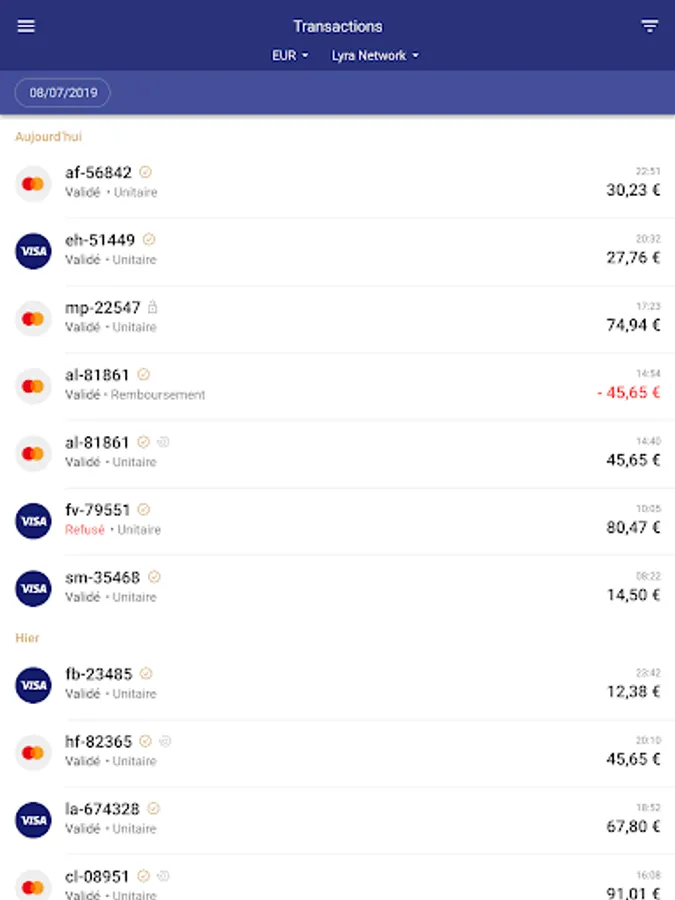Tap Visa logo of transaction eh-51449

pos(33,251)
